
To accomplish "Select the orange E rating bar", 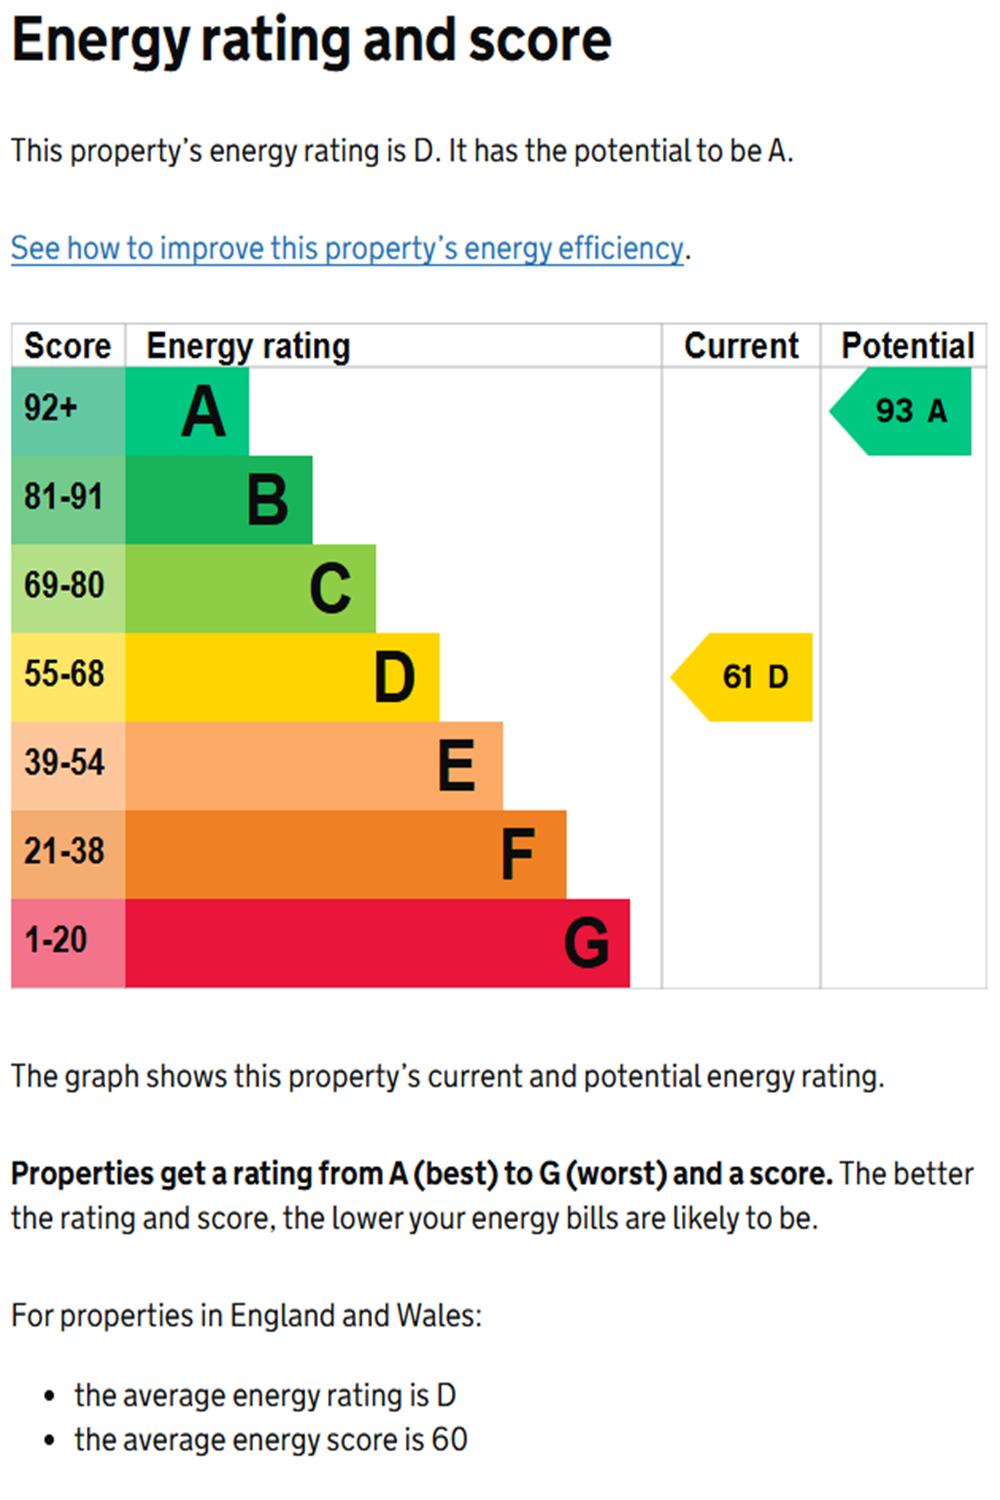I will (314, 766).
